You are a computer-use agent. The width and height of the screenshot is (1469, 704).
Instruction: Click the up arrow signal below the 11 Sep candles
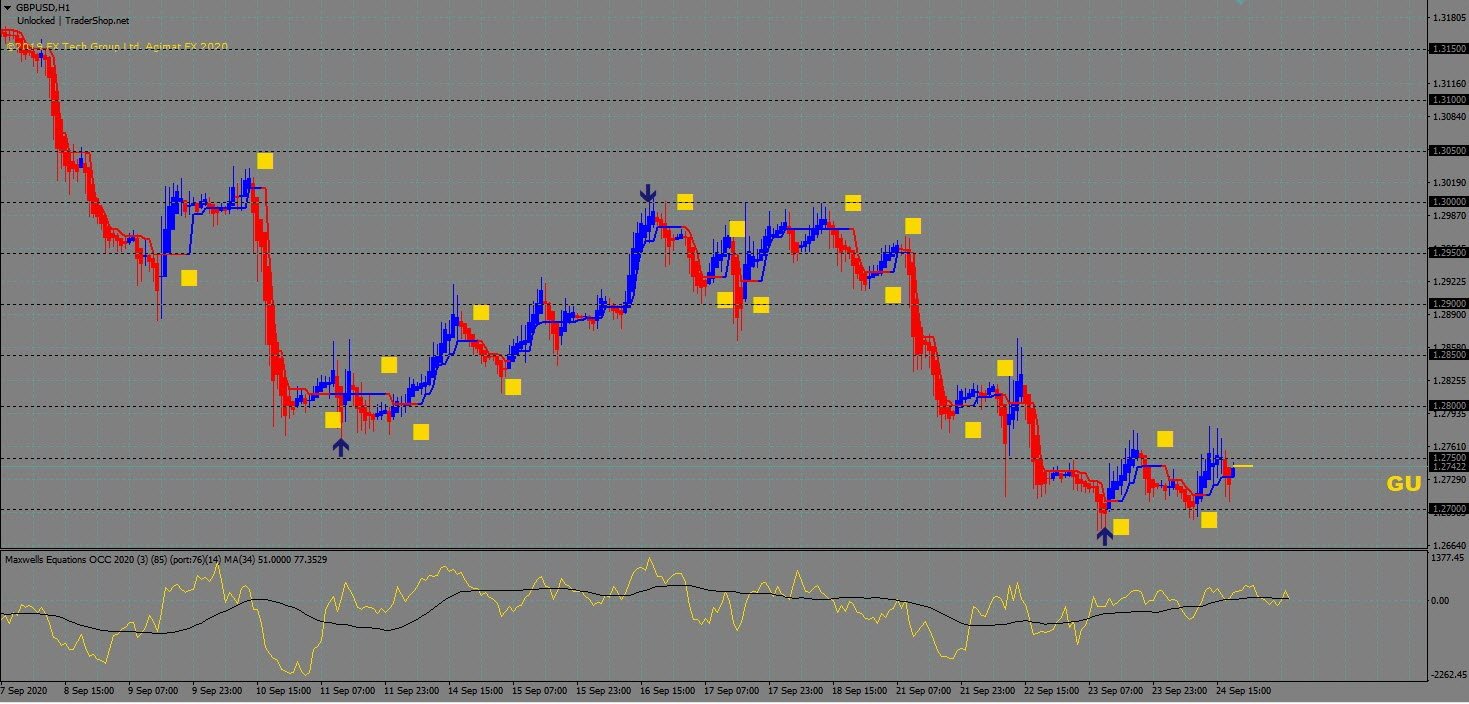[x=341, y=447]
